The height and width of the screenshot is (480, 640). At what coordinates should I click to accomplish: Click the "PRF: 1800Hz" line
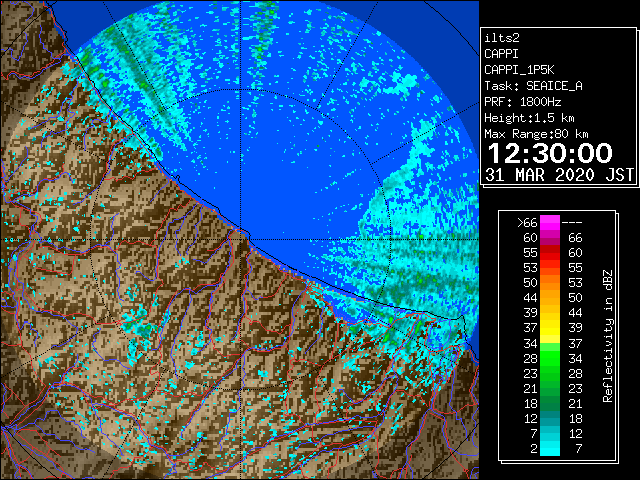522,102
